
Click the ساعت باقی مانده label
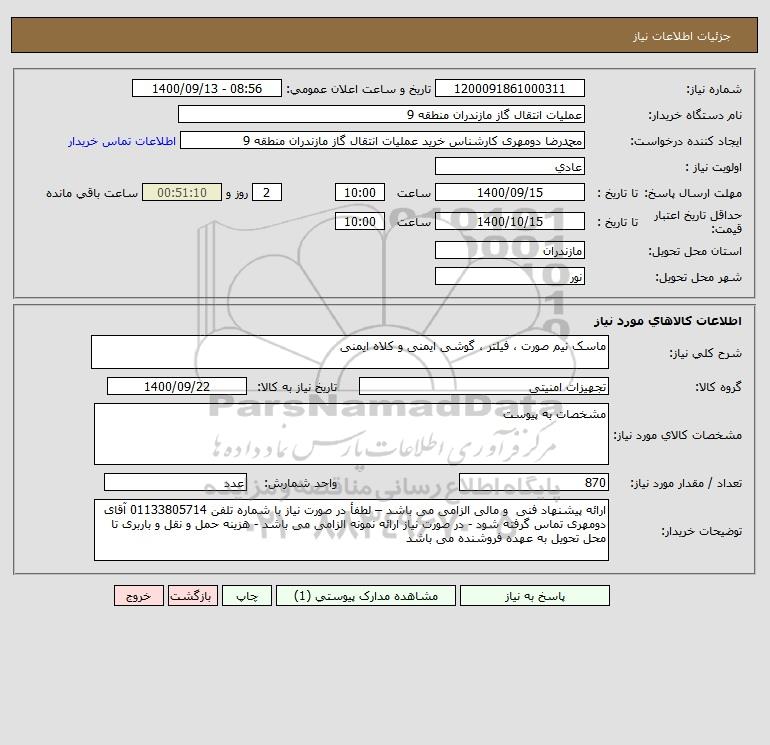pyautogui.click(x=92, y=193)
